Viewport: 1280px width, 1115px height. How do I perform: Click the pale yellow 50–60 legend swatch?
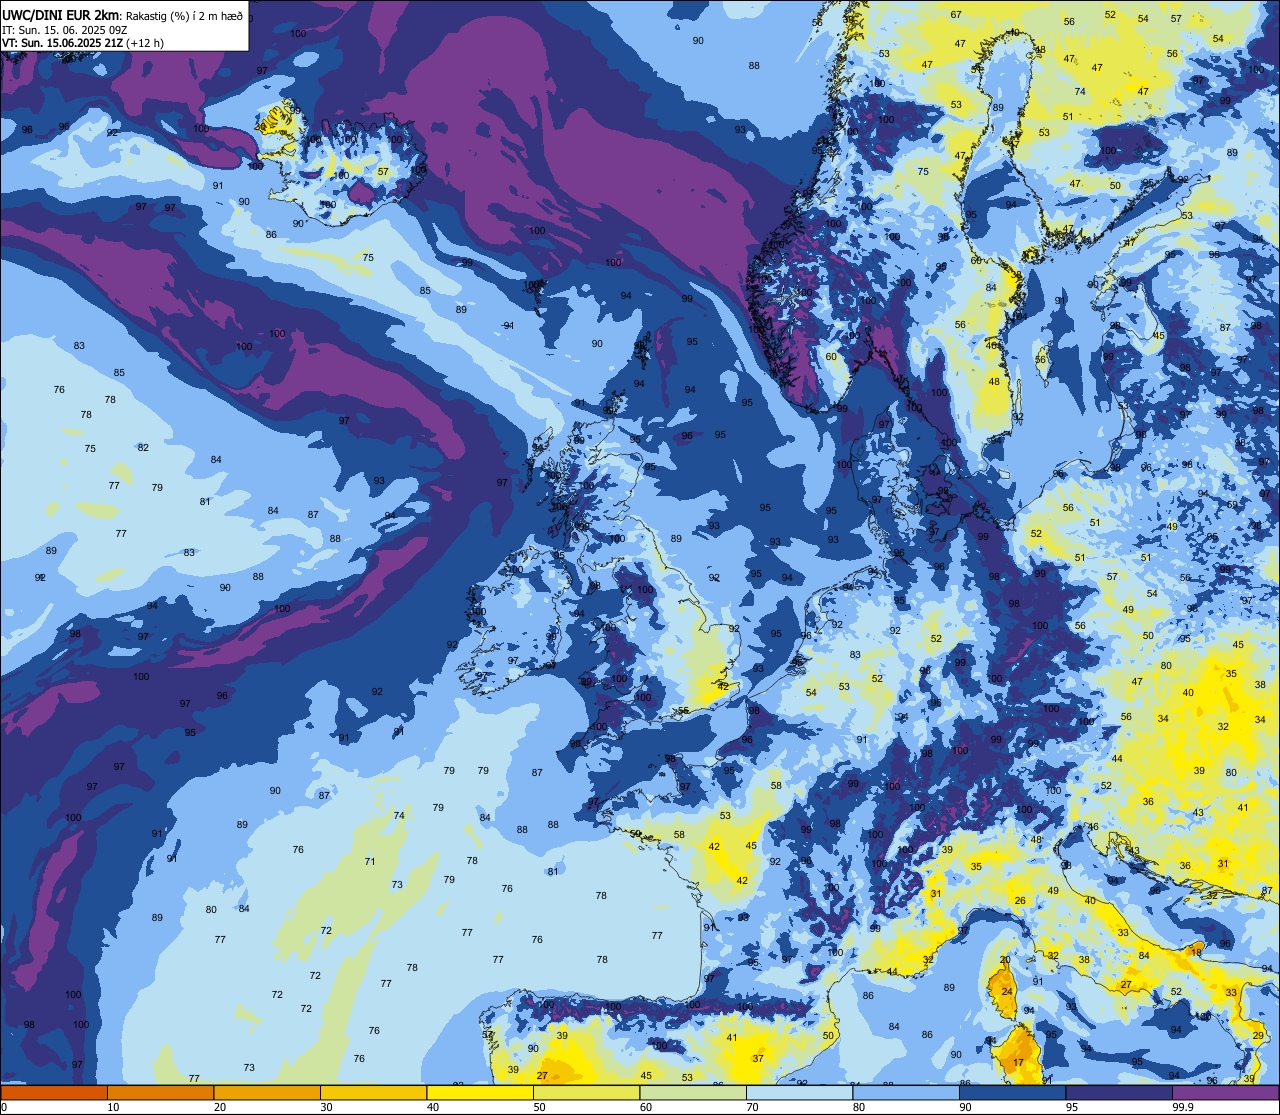[586, 1092]
